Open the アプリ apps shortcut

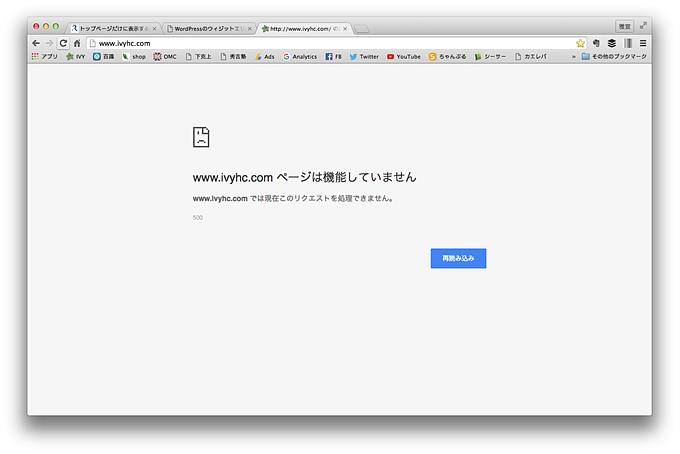[x=44, y=57]
